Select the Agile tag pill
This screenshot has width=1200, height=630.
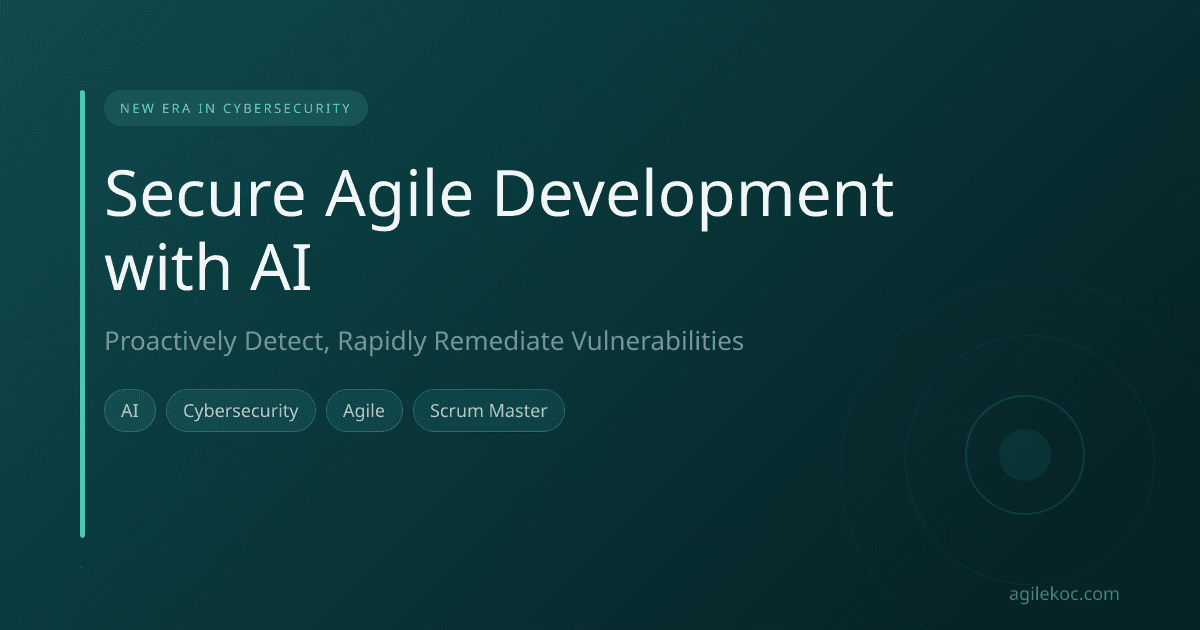pos(364,411)
